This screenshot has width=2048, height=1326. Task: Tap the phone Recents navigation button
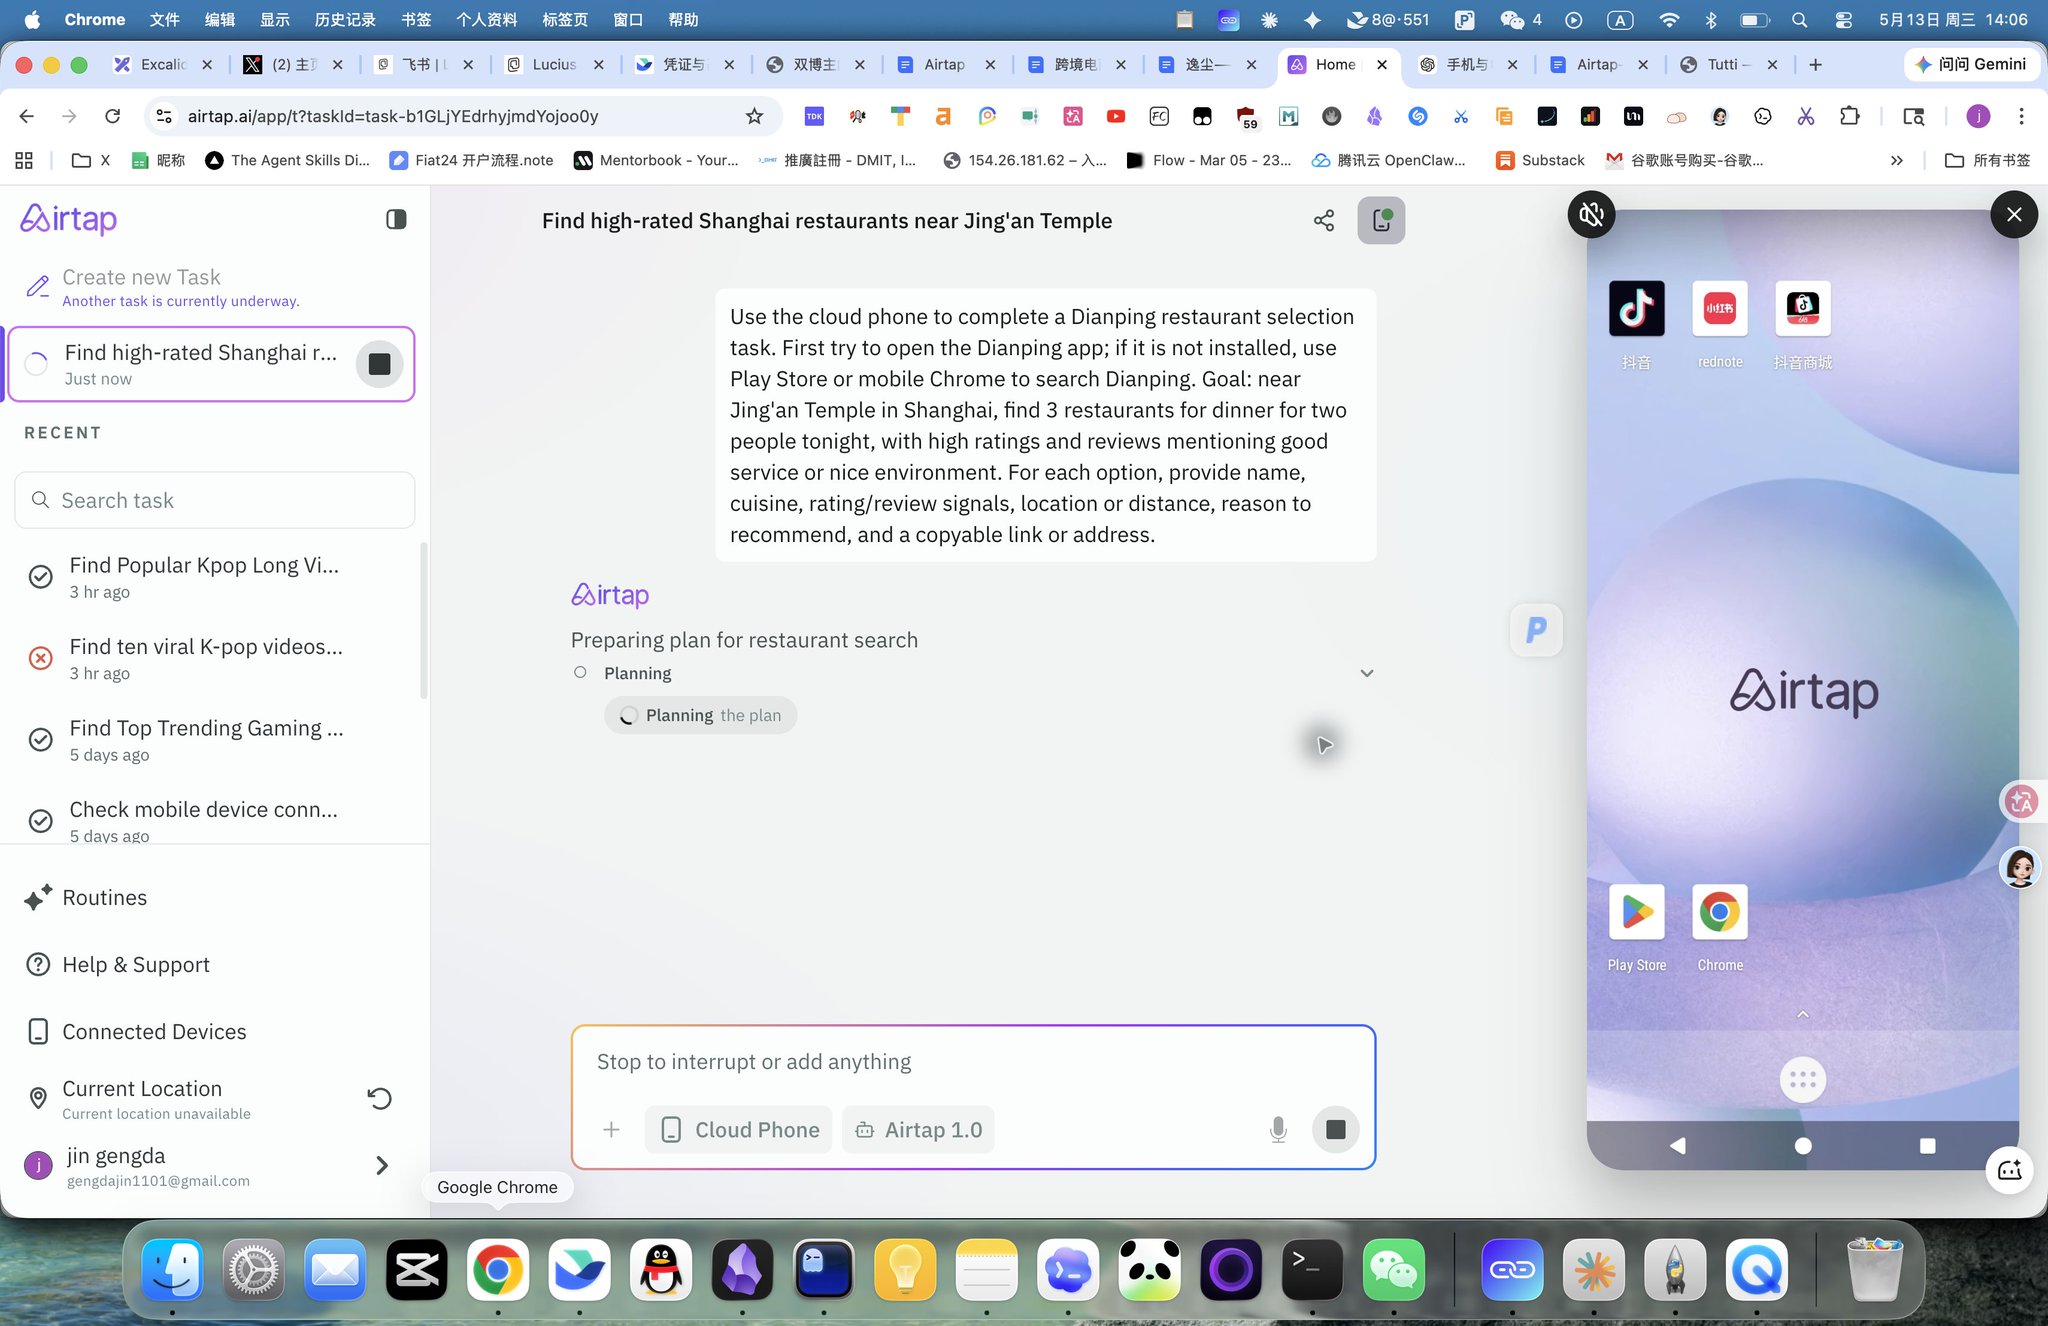coord(1928,1146)
